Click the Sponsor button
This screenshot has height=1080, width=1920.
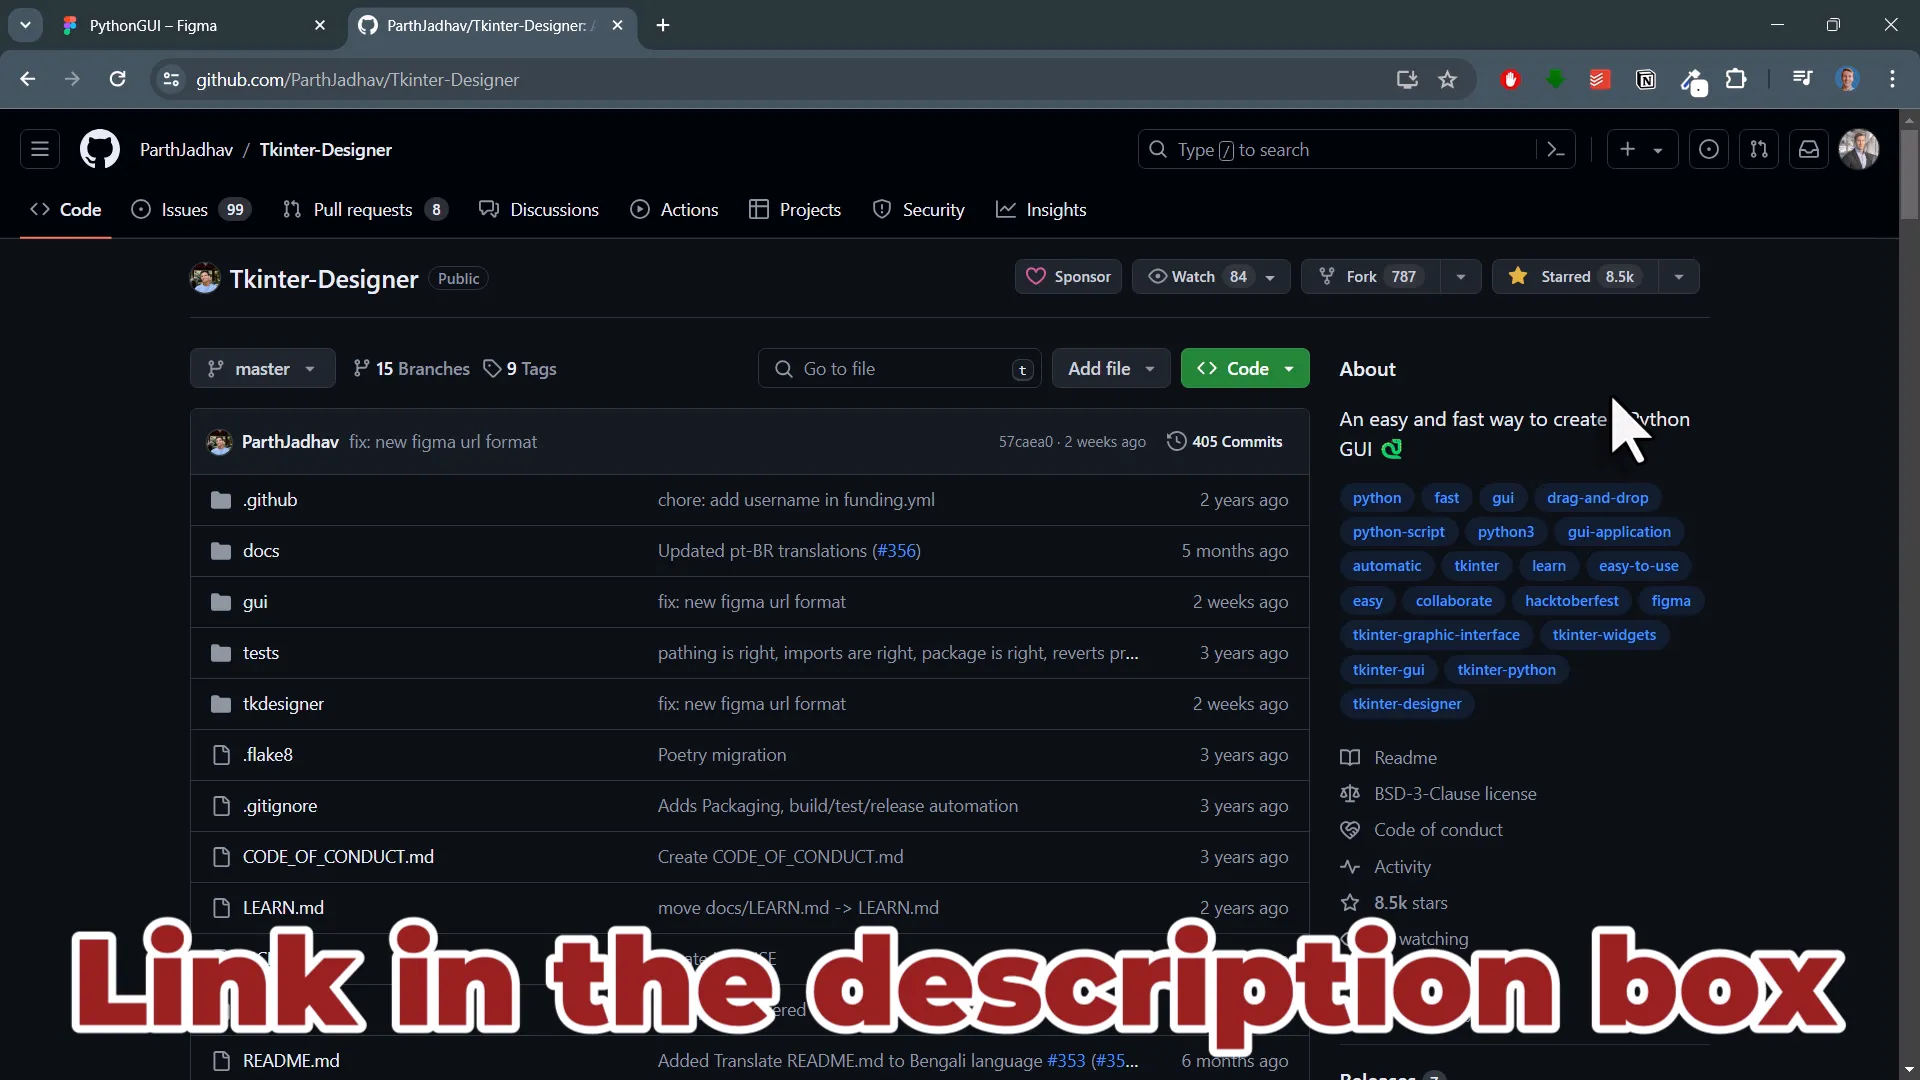point(1068,277)
